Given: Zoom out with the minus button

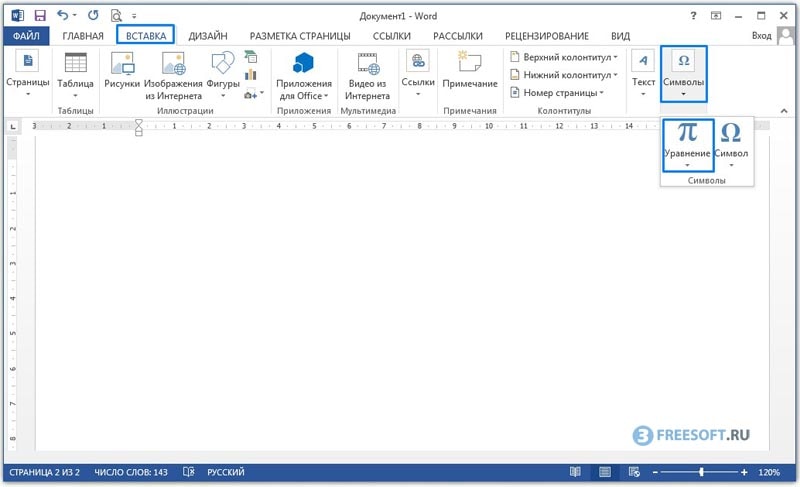Looking at the screenshot, I should (656, 473).
